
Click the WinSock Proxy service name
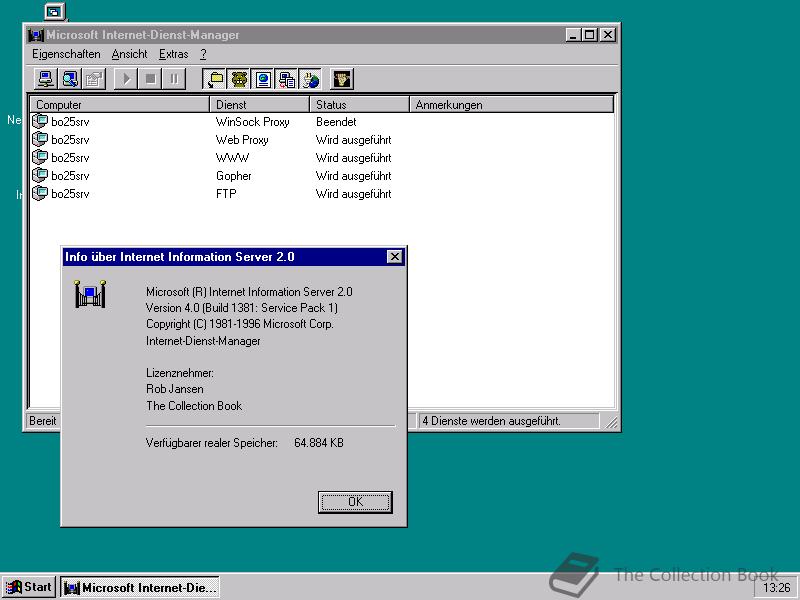pyautogui.click(x=253, y=122)
